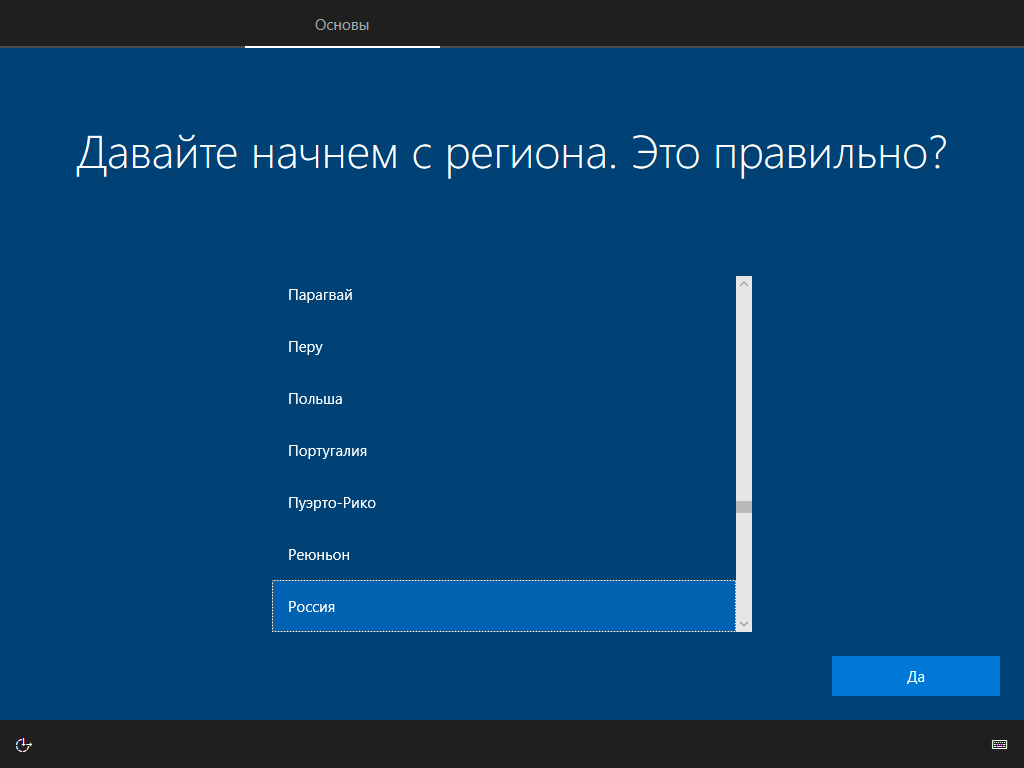This screenshot has width=1024, height=768.
Task: Click the scrollbar track below the thumb
Action: (x=744, y=564)
